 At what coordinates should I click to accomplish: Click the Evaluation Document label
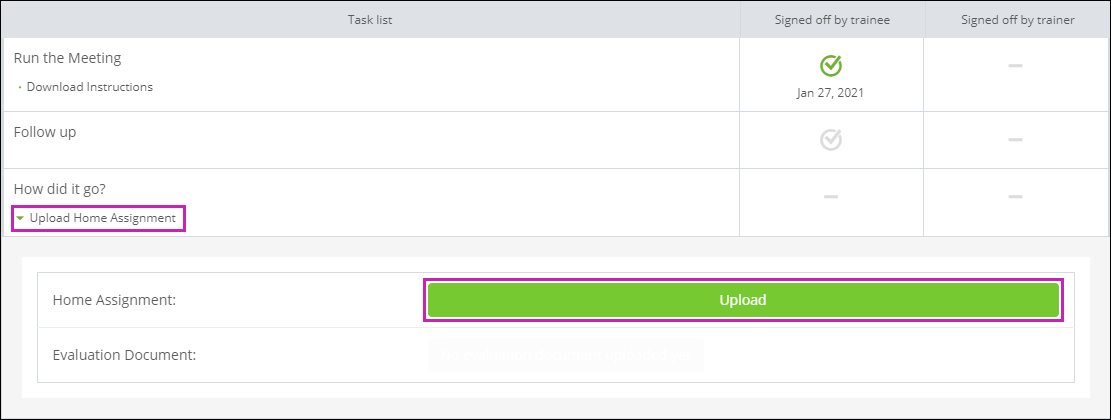pyautogui.click(x=124, y=355)
